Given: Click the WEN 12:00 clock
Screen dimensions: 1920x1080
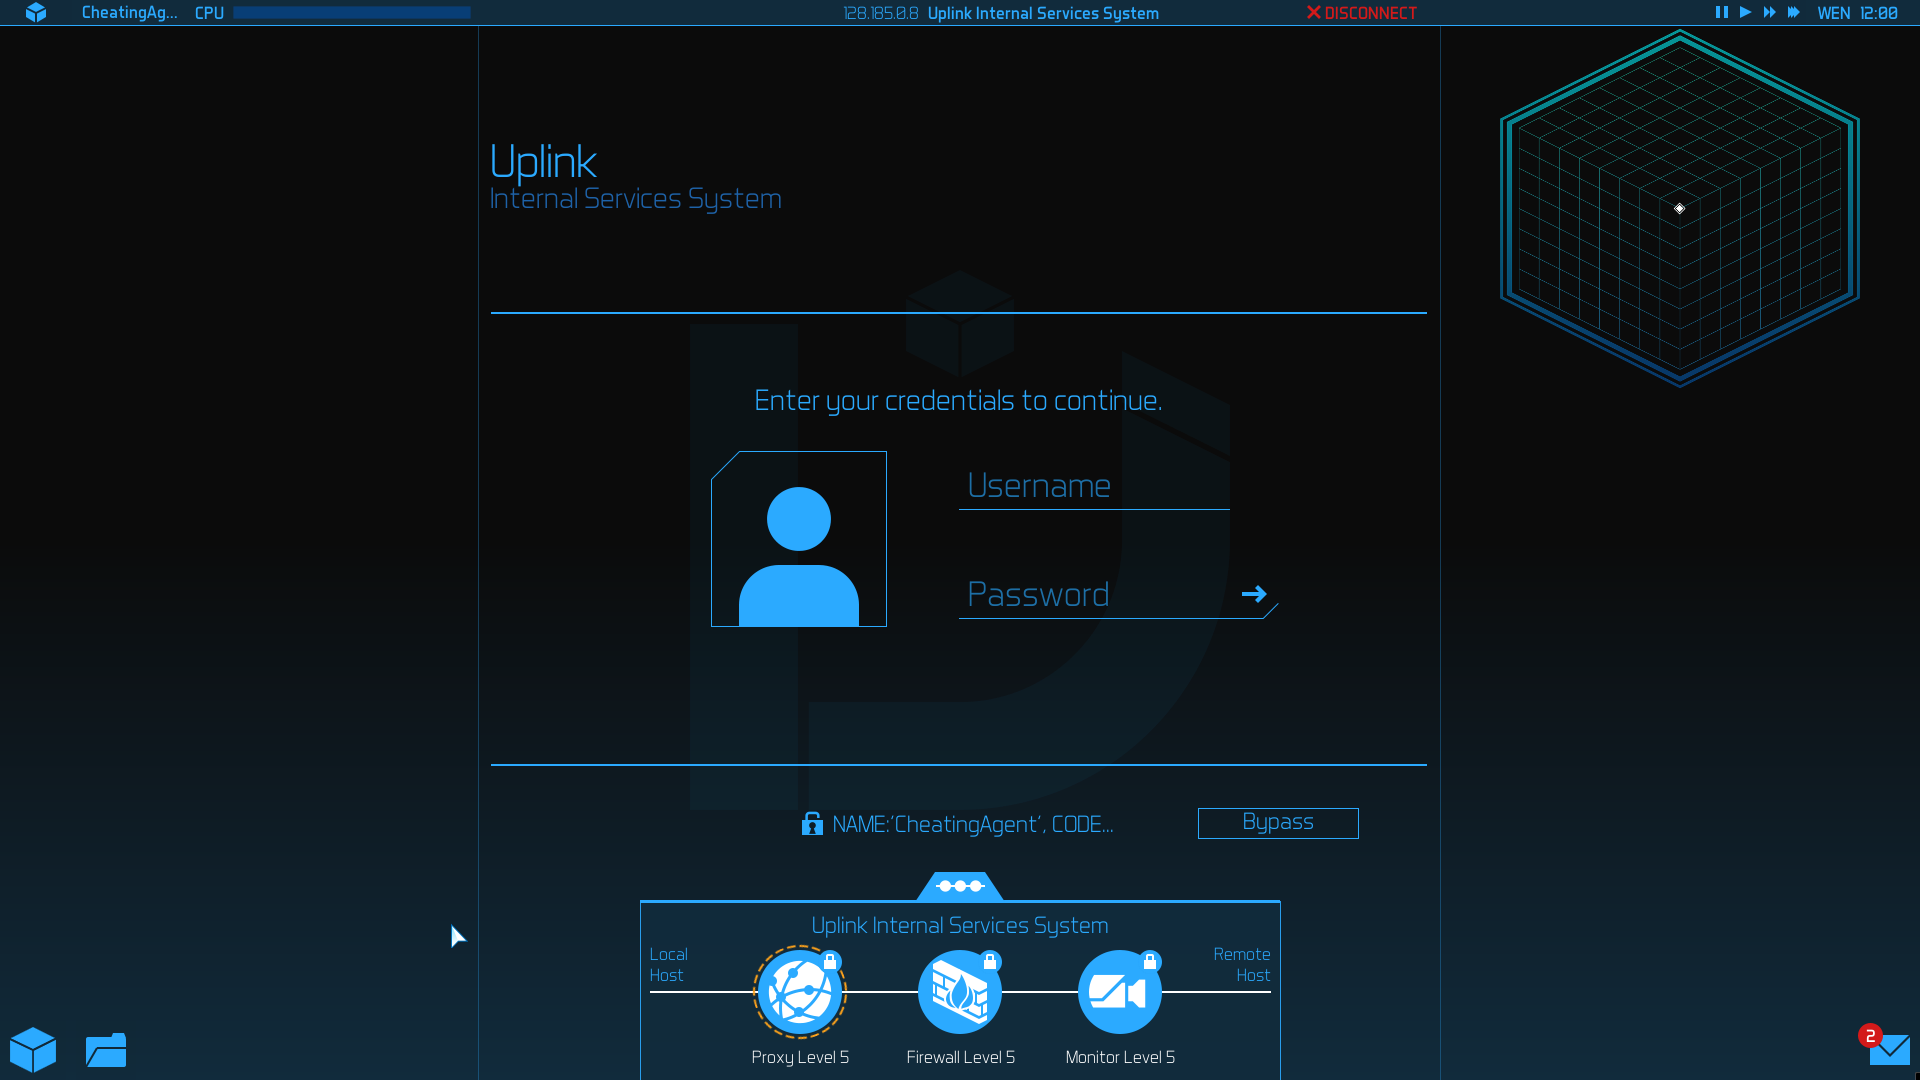Looking at the screenshot, I should click(1857, 13).
